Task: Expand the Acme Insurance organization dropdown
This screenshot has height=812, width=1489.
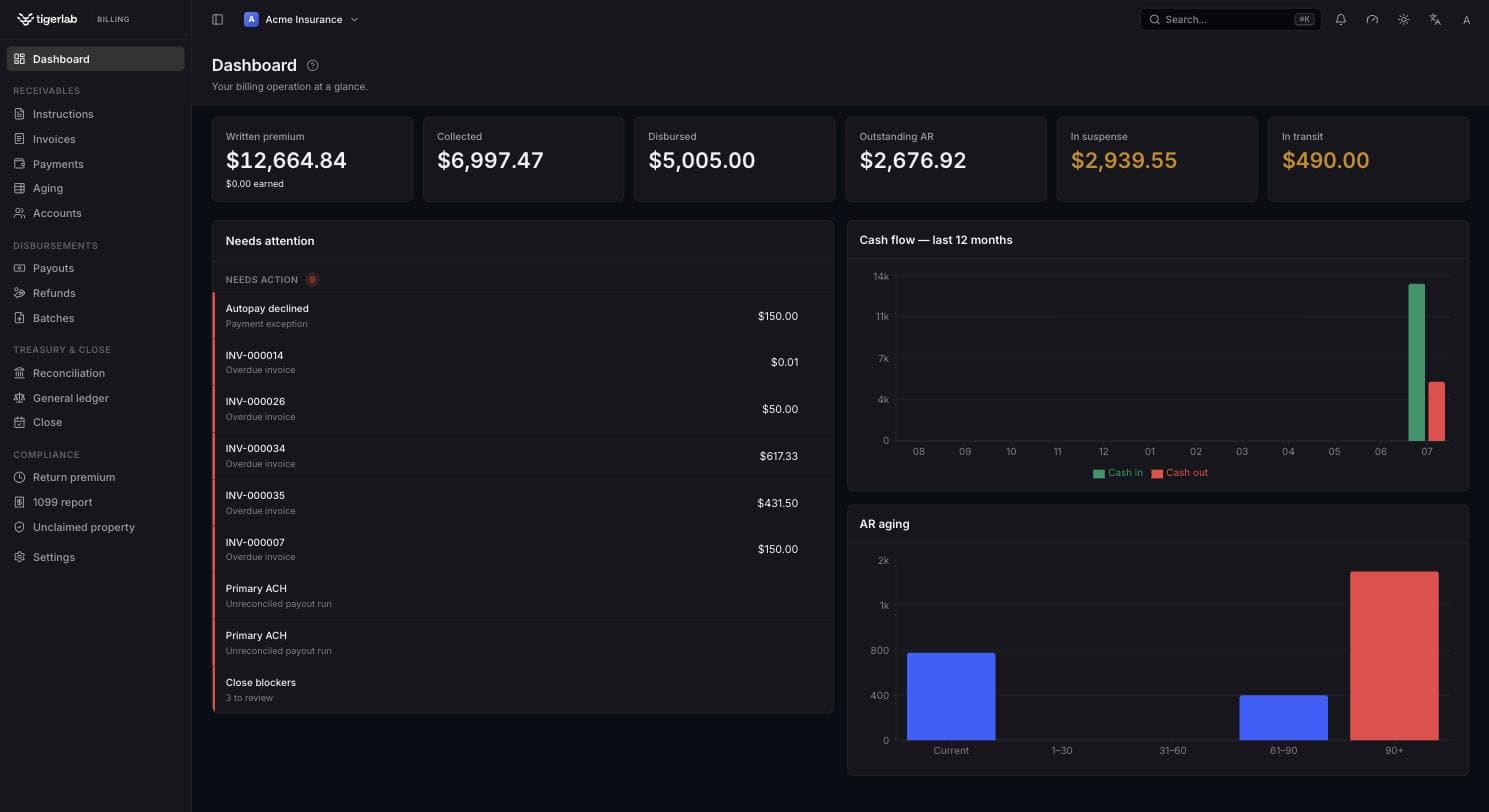Action: [301, 19]
